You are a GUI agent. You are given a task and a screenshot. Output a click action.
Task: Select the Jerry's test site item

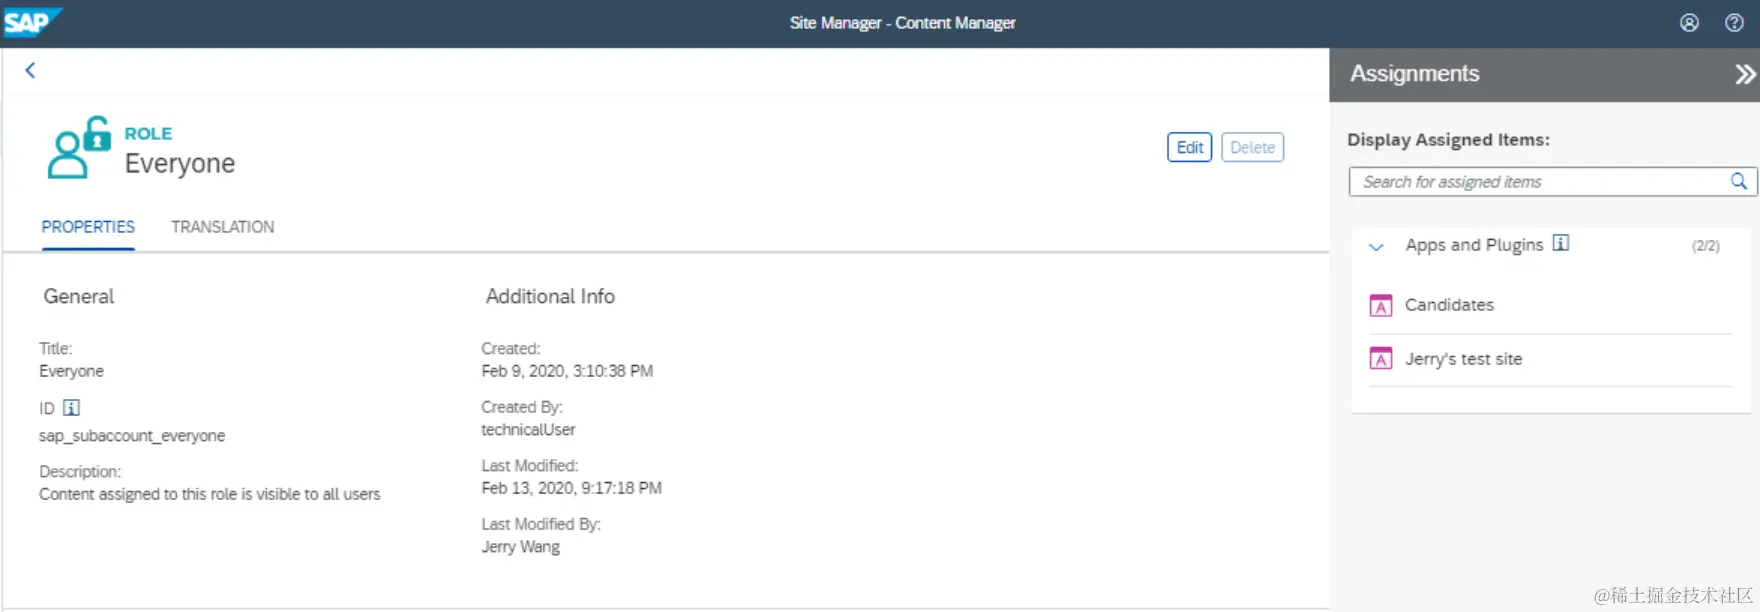tap(1463, 359)
